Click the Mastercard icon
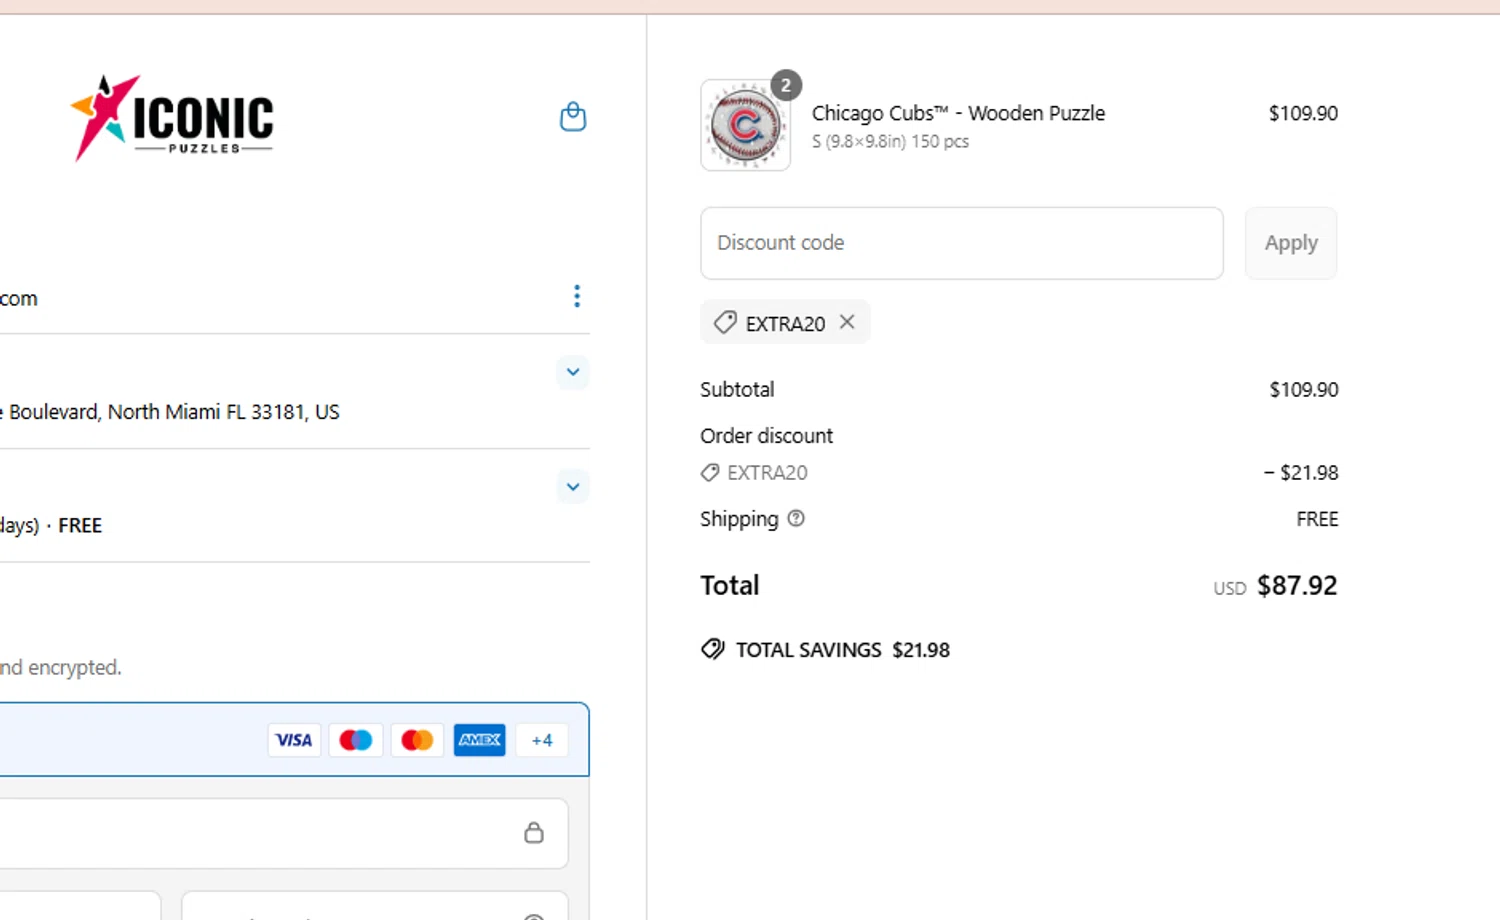 click(x=417, y=740)
